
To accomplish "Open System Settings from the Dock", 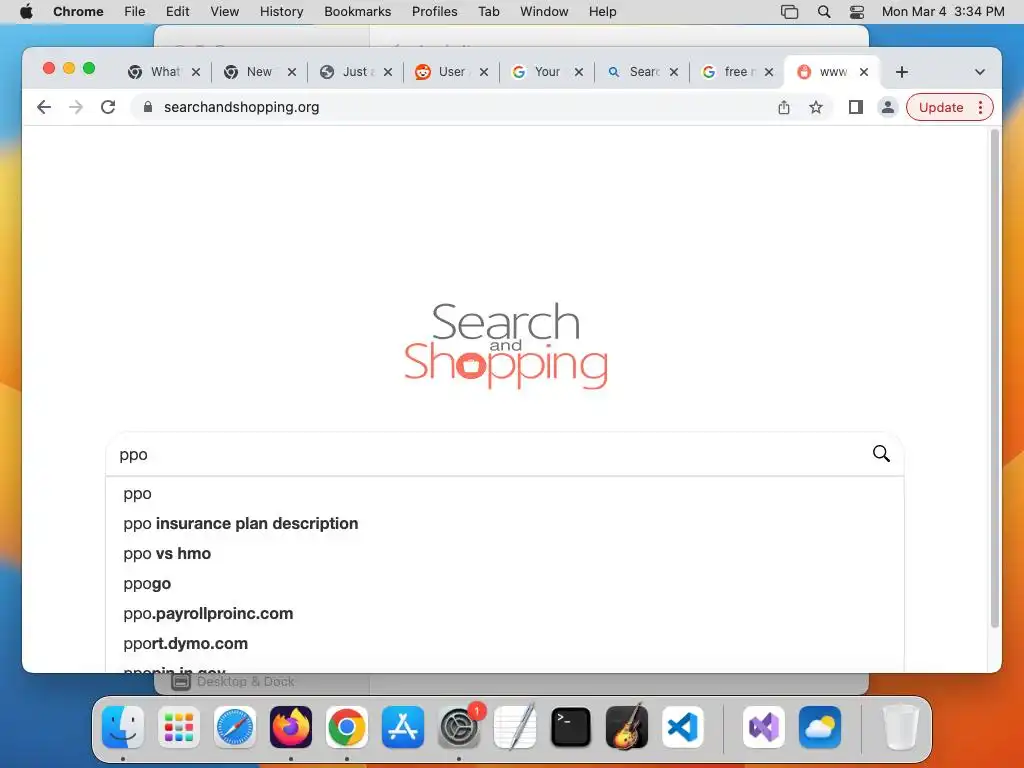I will [459, 727].
